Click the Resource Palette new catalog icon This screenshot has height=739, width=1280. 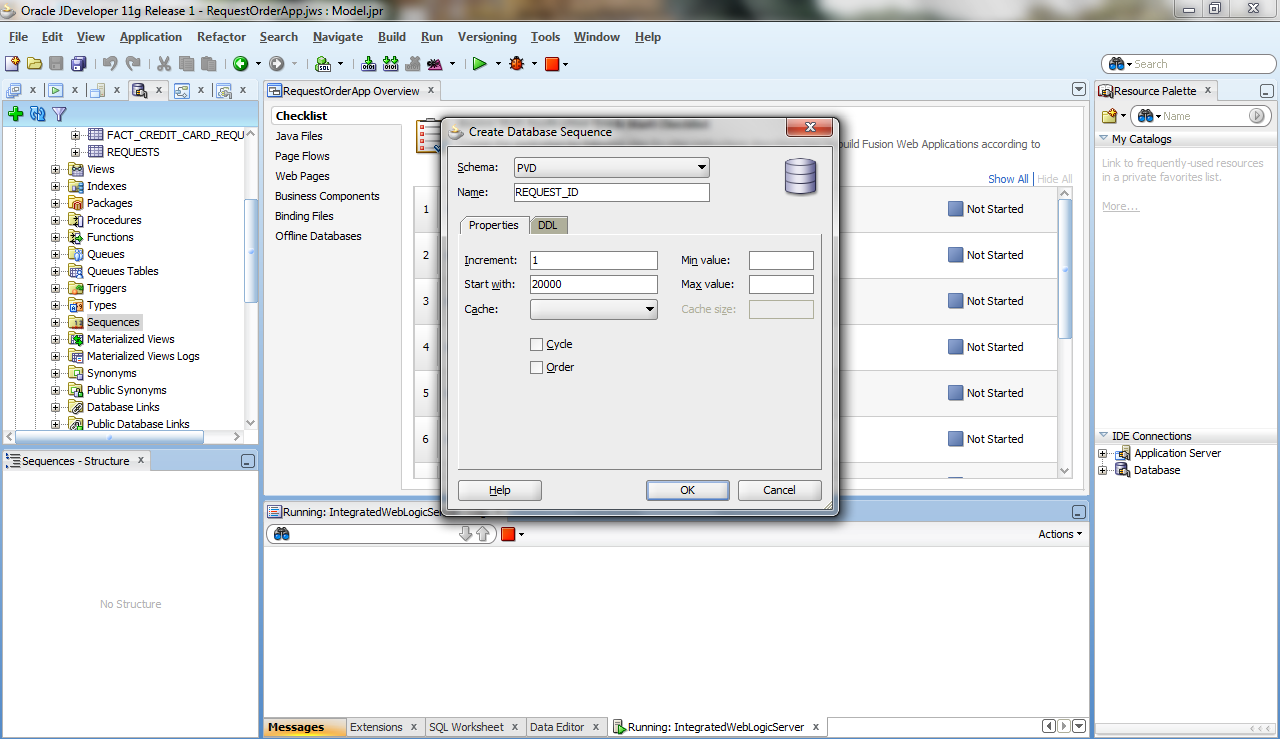coord(1109,116)
